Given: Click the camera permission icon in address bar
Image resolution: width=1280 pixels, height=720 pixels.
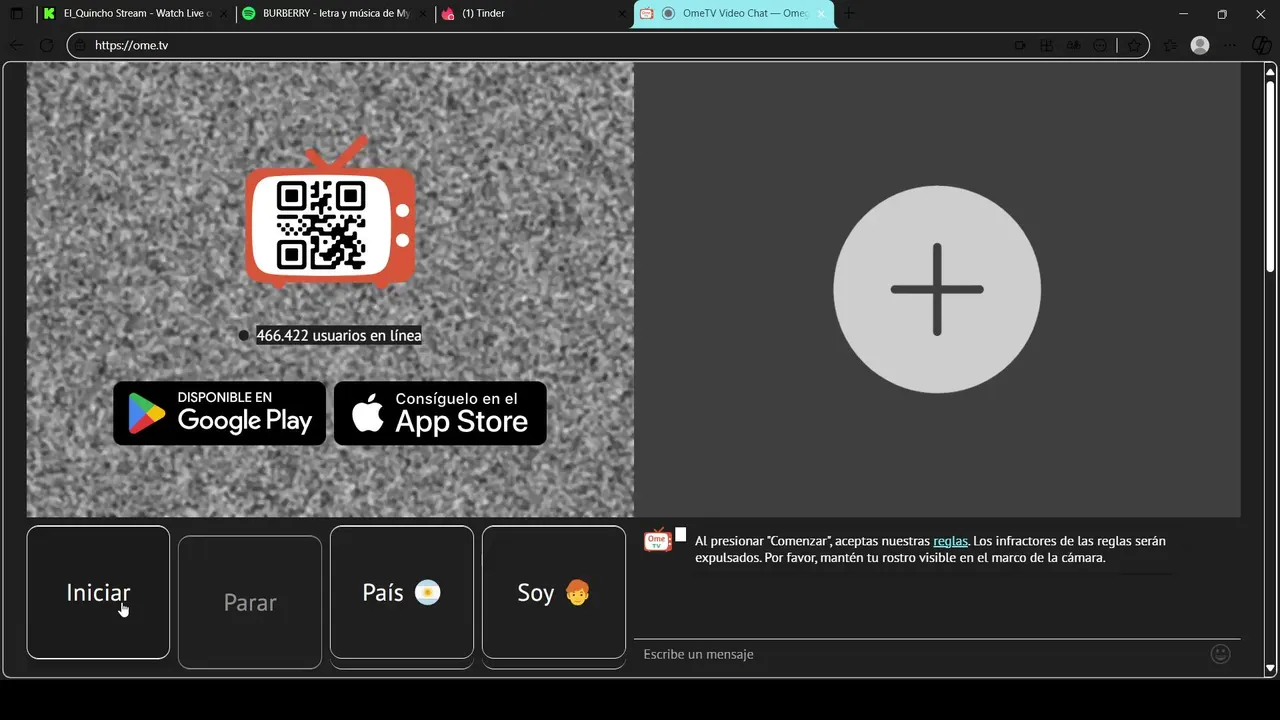Looking at the screenshot, I should click(1020, 45).
